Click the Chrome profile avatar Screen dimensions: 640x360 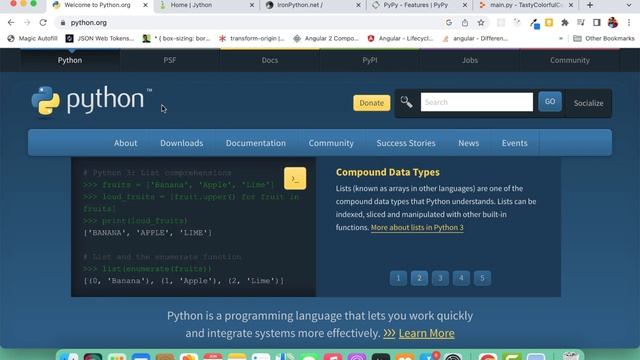point(613,23)
